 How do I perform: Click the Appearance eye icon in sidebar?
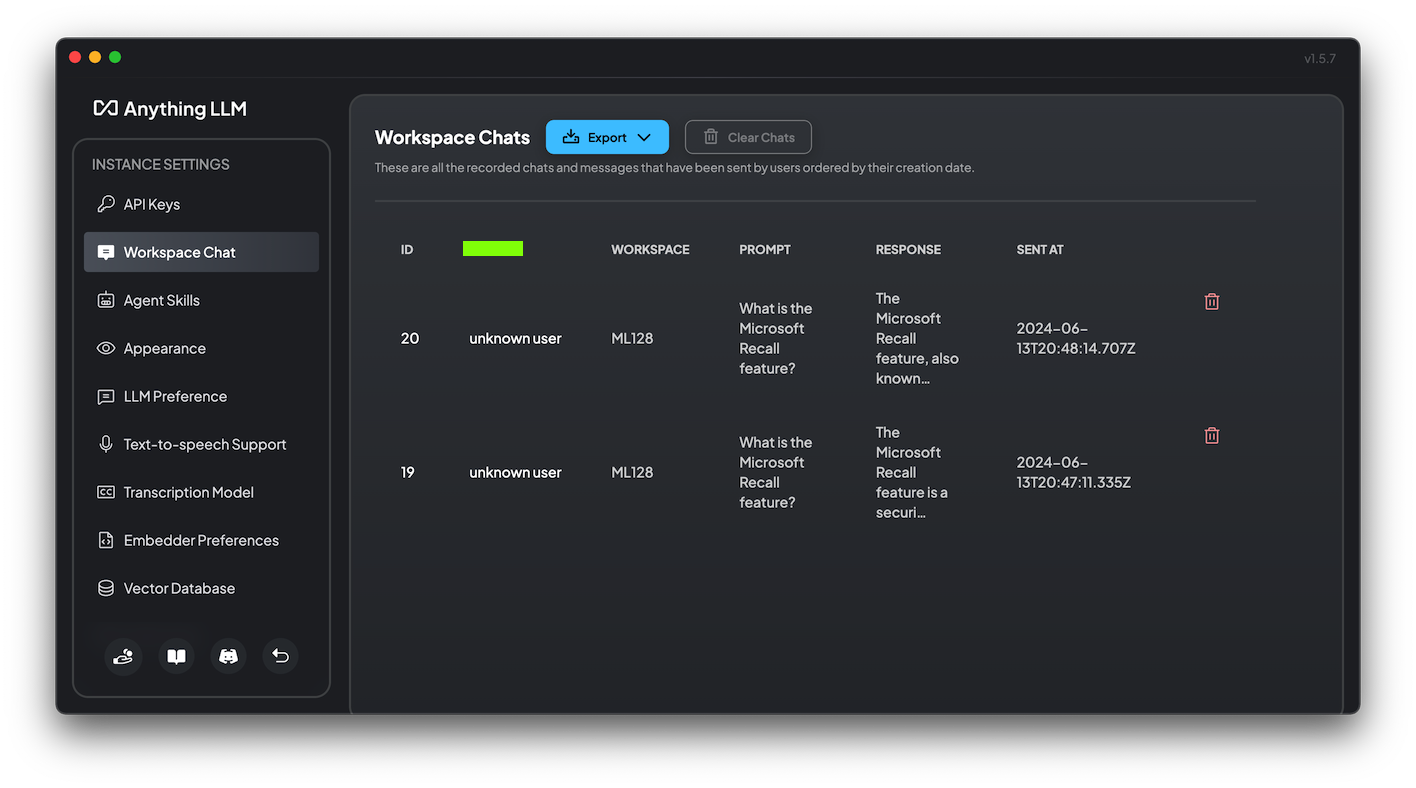pyautogui.click(x=106, y=348)
